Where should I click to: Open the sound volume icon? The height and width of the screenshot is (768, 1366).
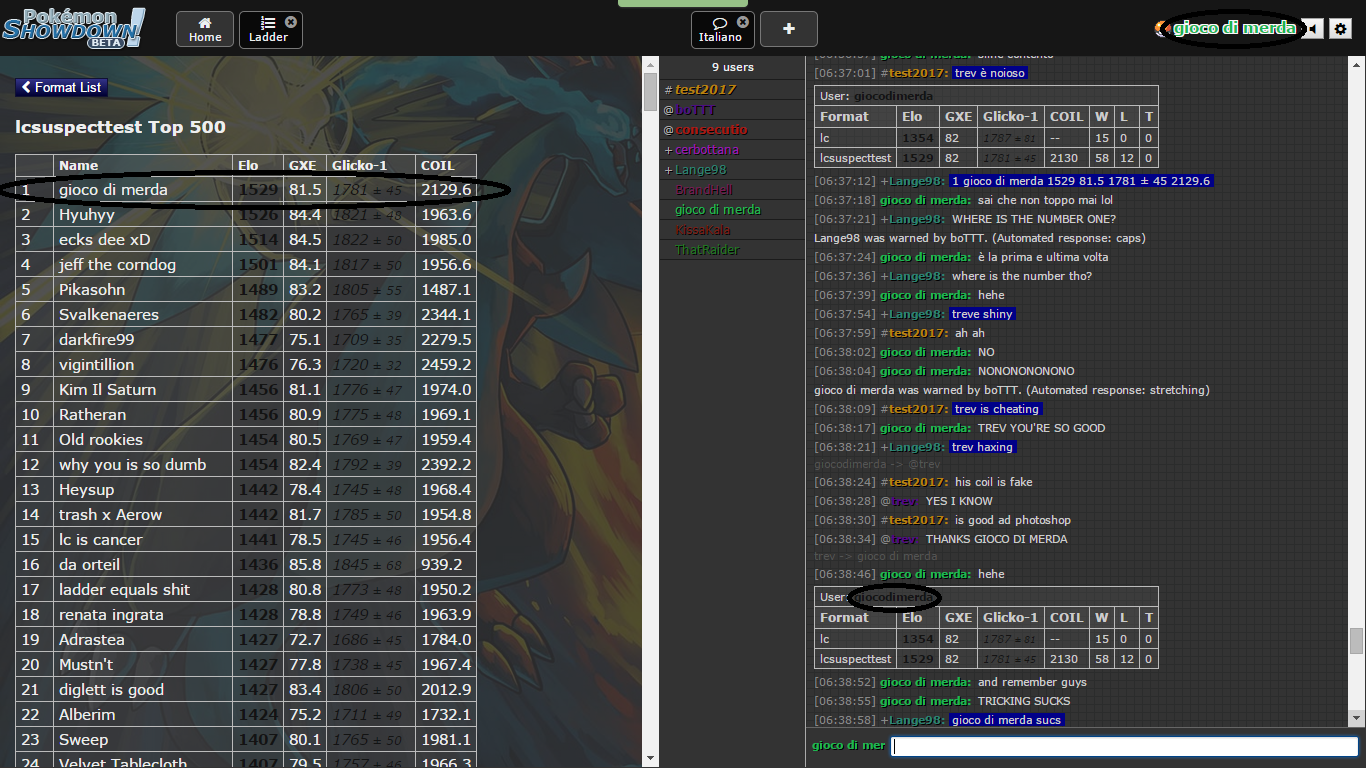tap(1313, 29)
